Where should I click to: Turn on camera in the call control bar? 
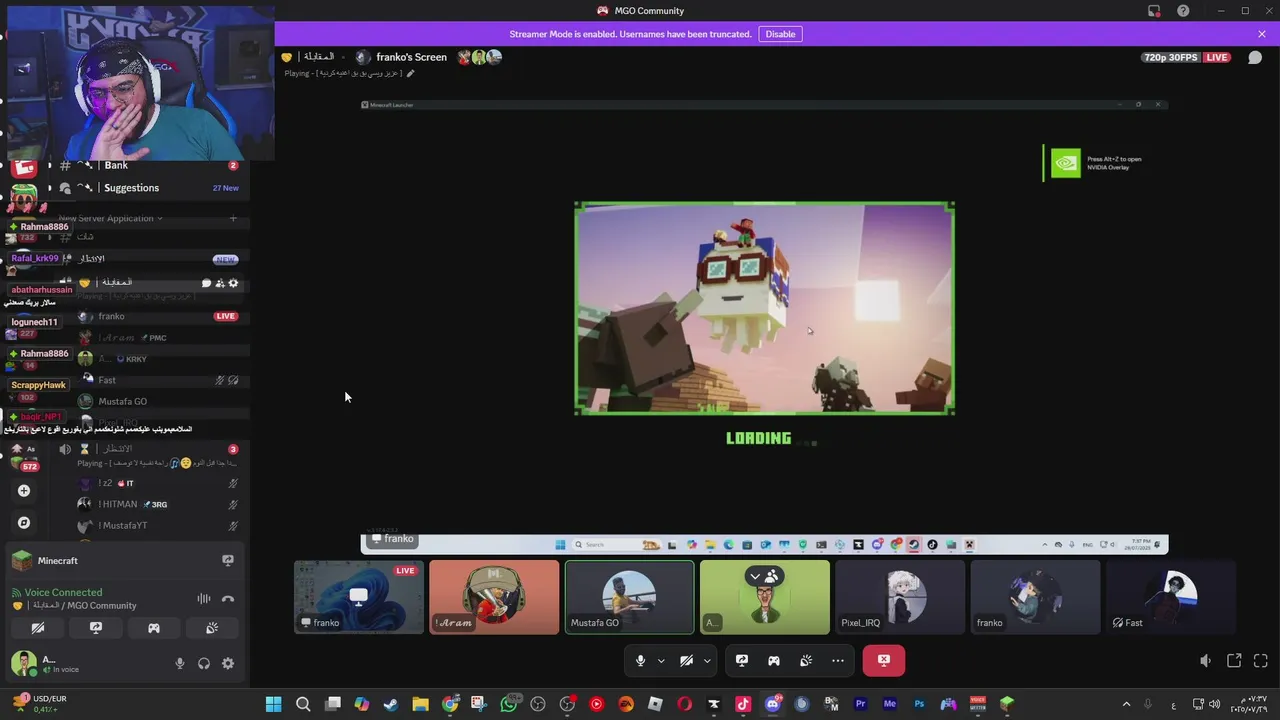[x=687, y=661]
